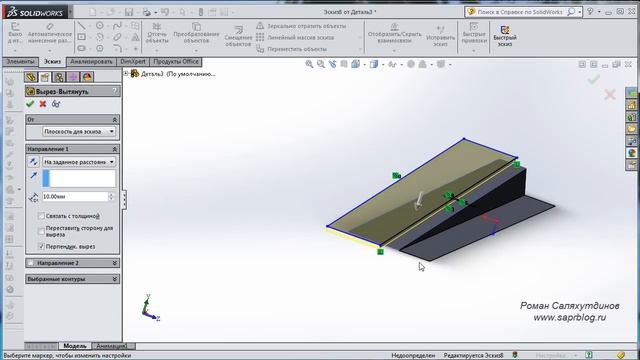Click Исправить эскиз tool

point(440,36)
